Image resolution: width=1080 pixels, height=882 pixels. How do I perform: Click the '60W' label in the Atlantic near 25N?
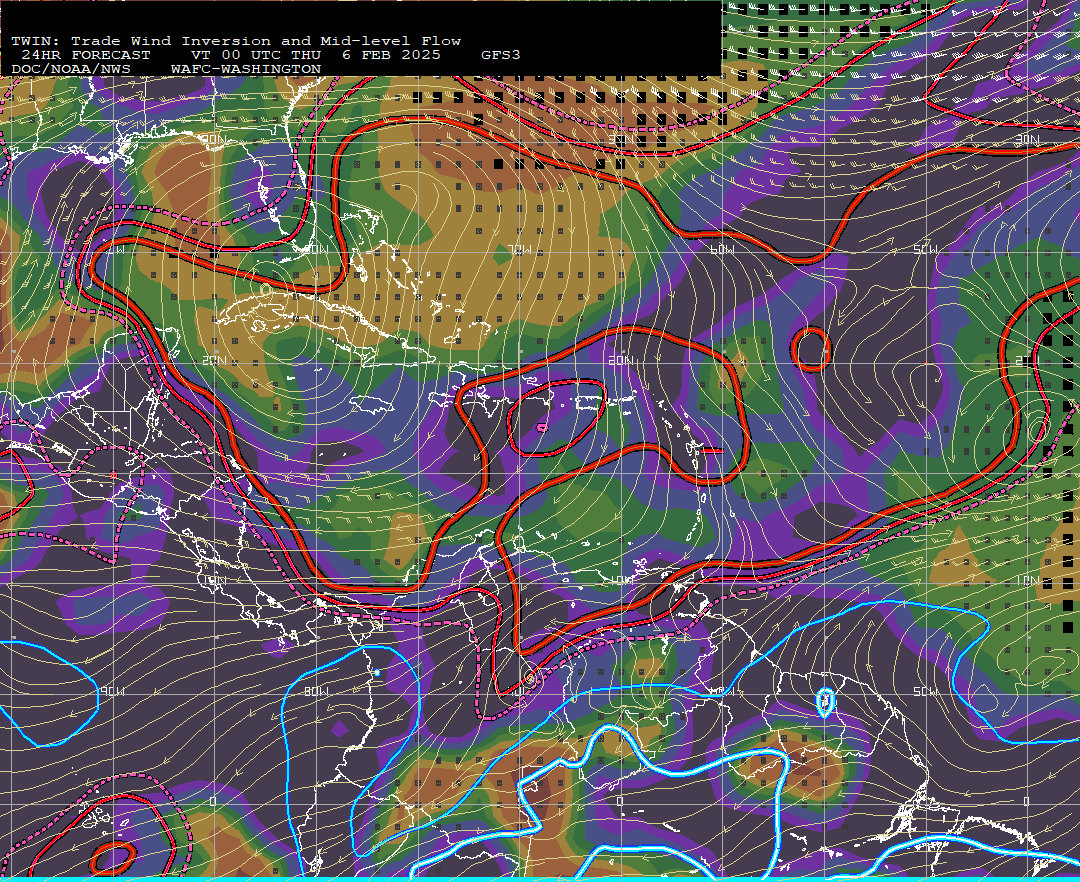(722, 250)
